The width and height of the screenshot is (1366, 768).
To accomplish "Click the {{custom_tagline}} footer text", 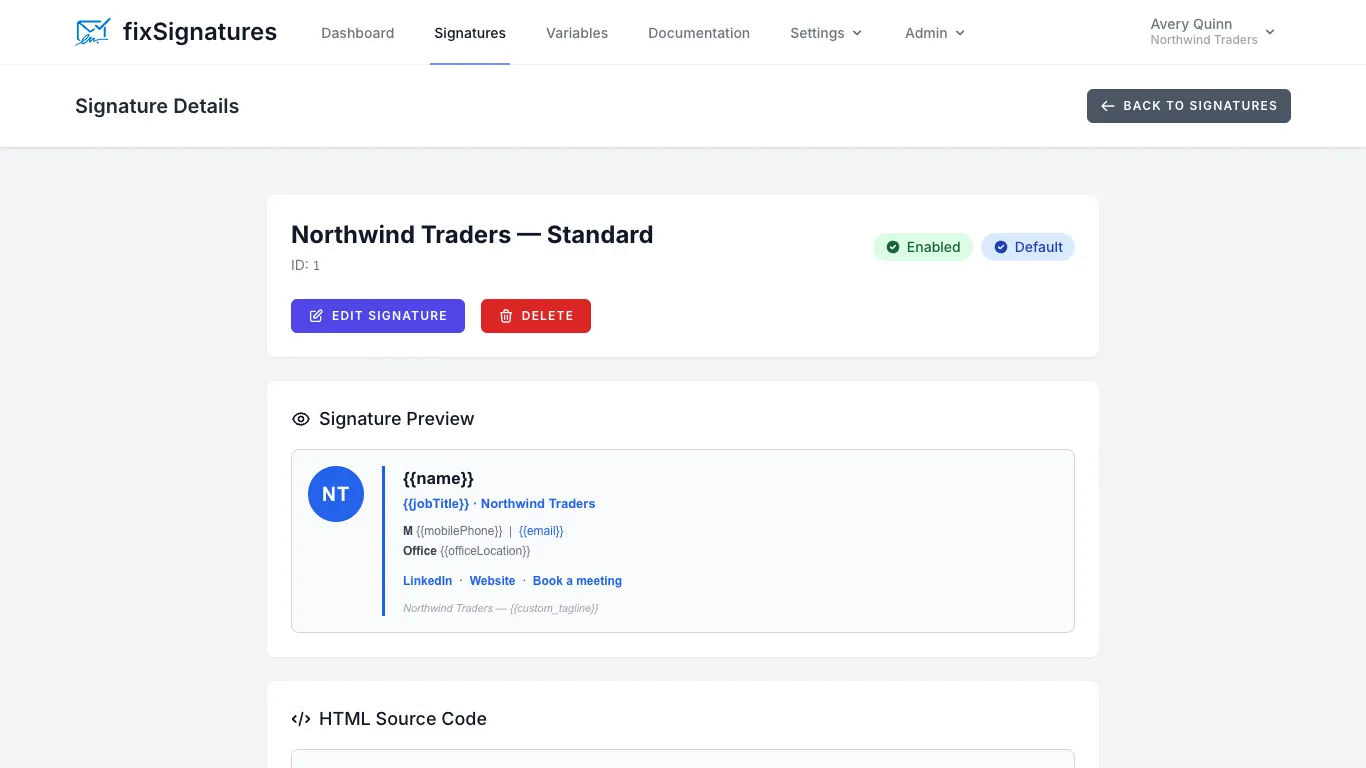I will (554, 608).
